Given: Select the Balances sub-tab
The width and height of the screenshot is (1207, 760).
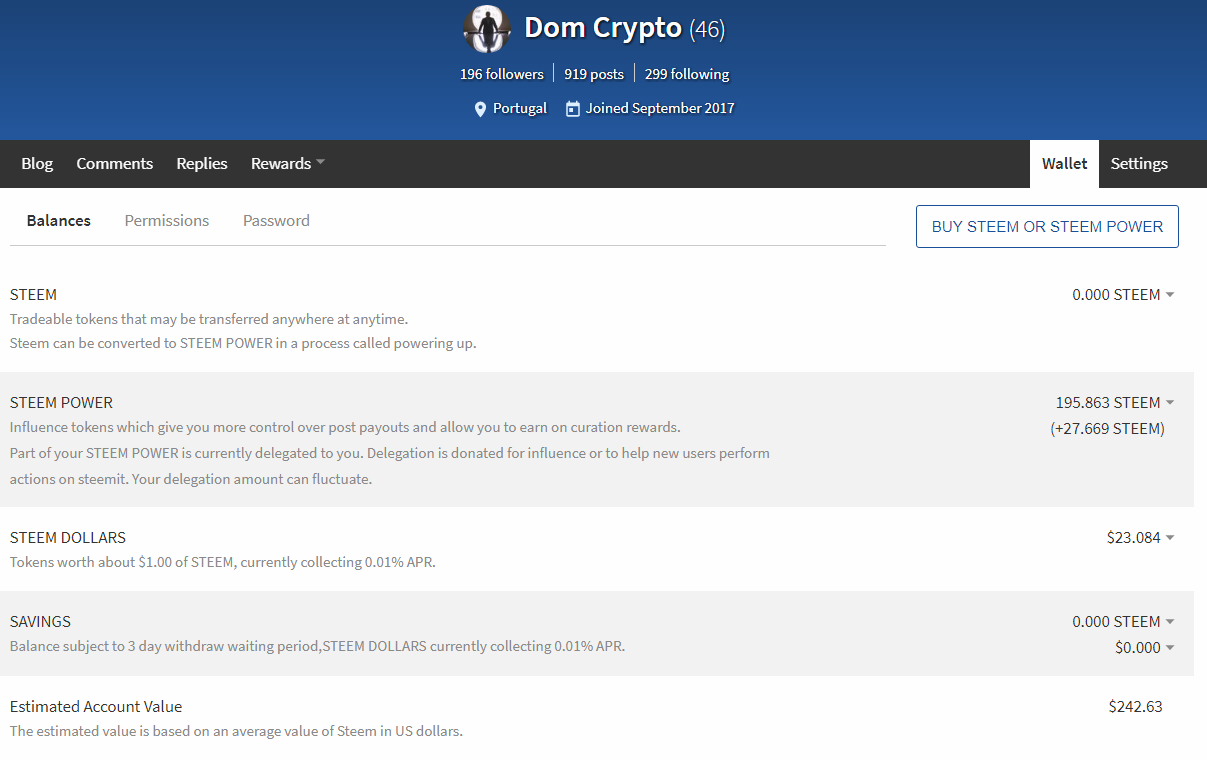Looking at the screenshot, I should tap(59, 221).
